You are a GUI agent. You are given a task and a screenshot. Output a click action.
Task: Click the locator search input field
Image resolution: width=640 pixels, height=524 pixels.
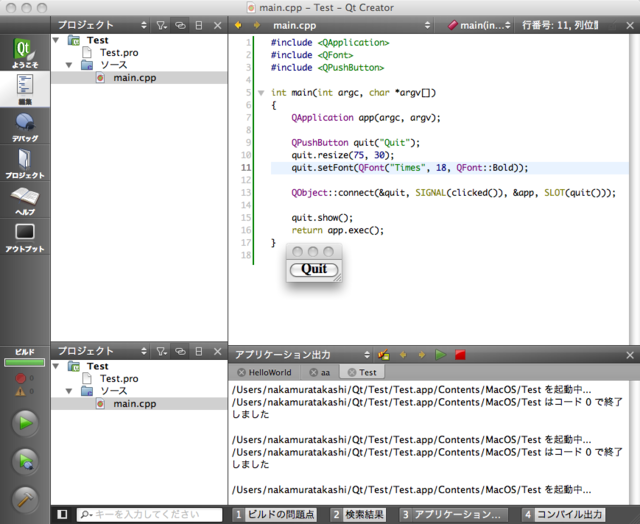pyautogui.click(x=149, y=514)
